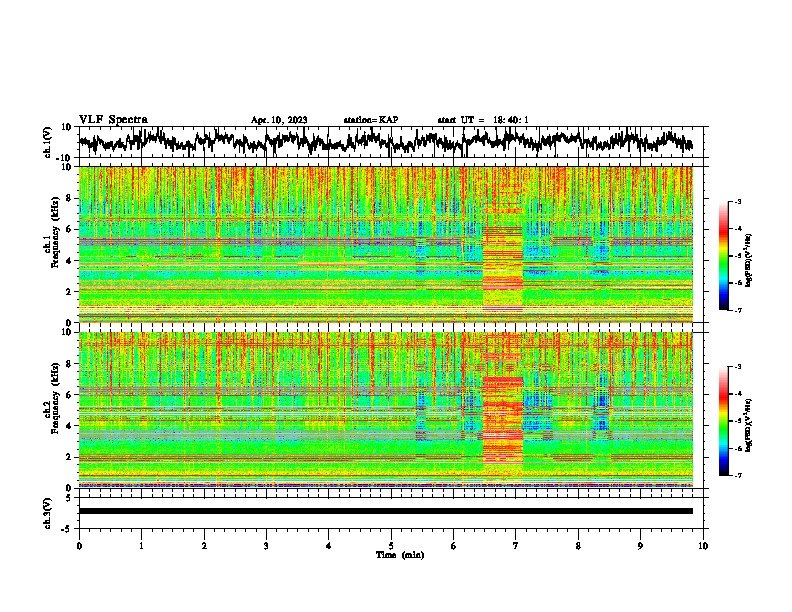Click the "8" kHz tick on ch.1 frequency axis
Screen dimensions: 792x612
(x=71, y=198)
